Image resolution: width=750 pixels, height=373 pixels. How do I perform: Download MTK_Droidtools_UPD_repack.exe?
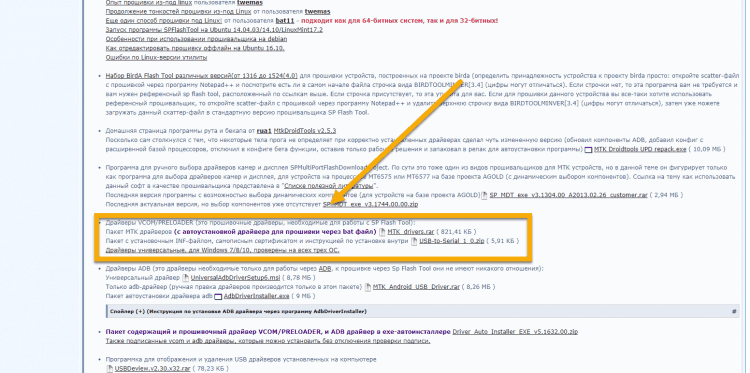640,150
